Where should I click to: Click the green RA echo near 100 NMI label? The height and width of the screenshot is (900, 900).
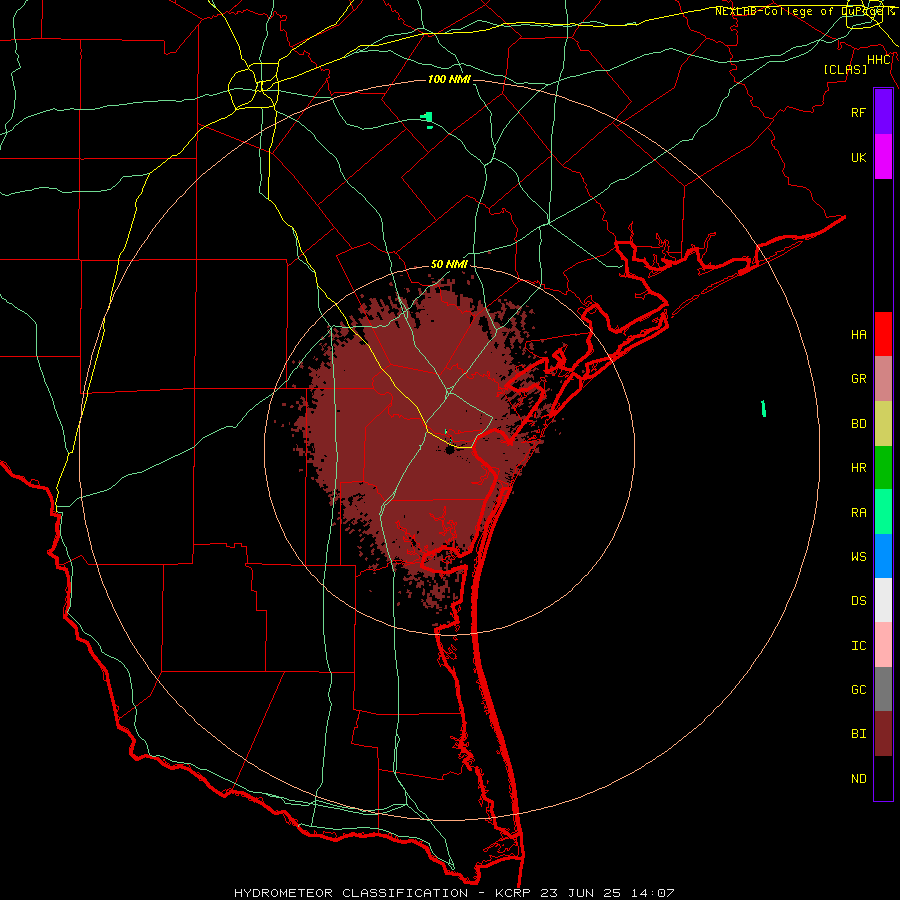[x=427, y=120]
